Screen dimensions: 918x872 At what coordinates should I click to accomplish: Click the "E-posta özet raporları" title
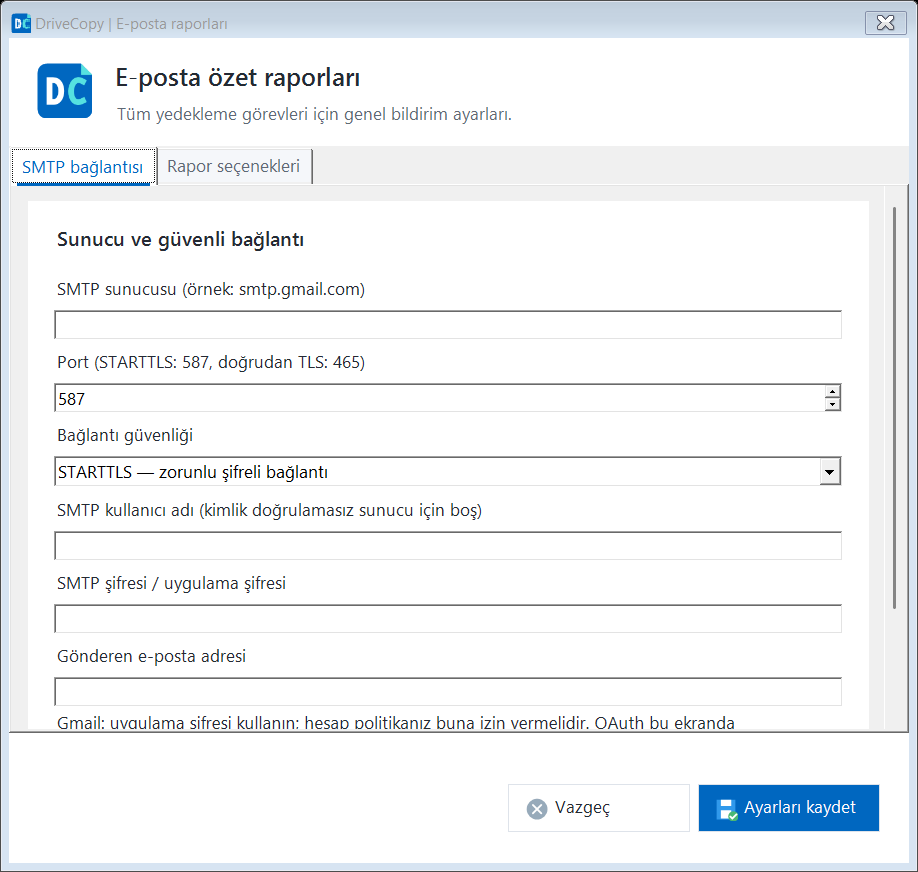[238, 78]
